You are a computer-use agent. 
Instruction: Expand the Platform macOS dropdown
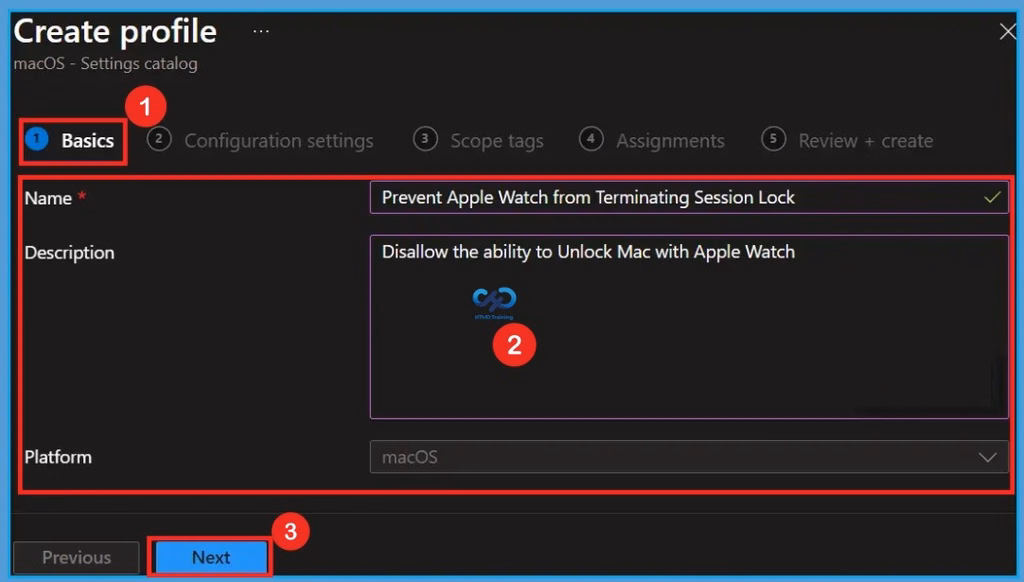[689, 457]
